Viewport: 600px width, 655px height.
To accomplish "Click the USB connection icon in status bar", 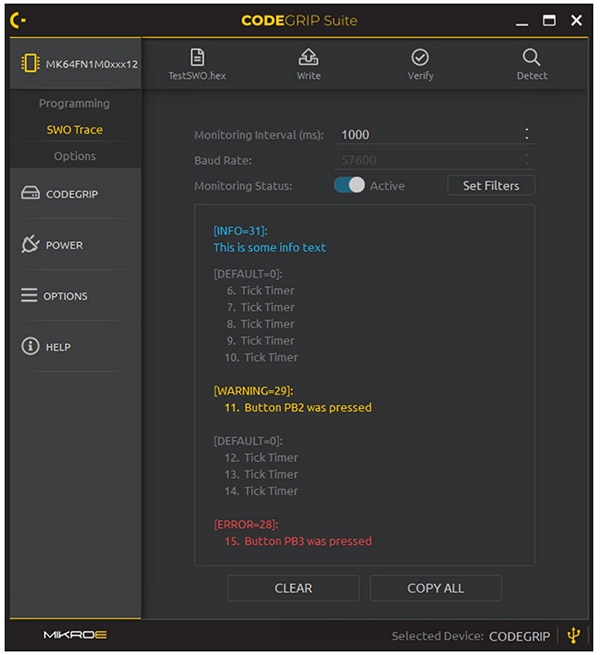I will coord(573,635).
